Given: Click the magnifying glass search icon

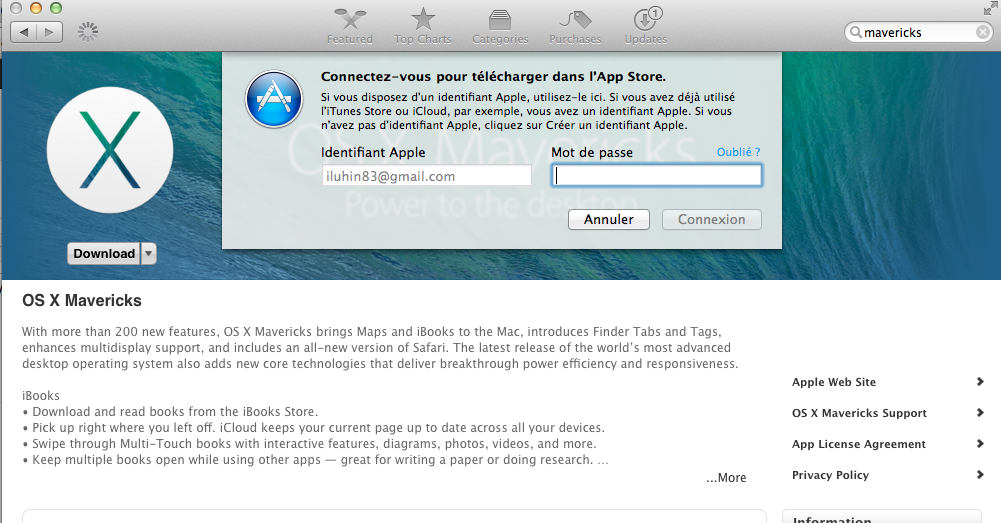Looking at the screenshot, I should tap(855, 32).
